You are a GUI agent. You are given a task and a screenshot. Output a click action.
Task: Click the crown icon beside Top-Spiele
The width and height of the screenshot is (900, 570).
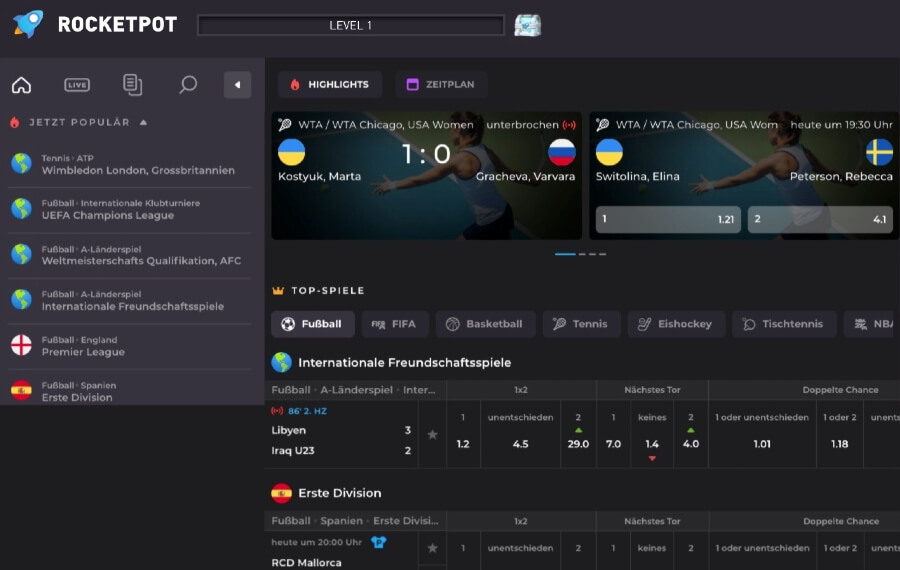coord(278,290)
